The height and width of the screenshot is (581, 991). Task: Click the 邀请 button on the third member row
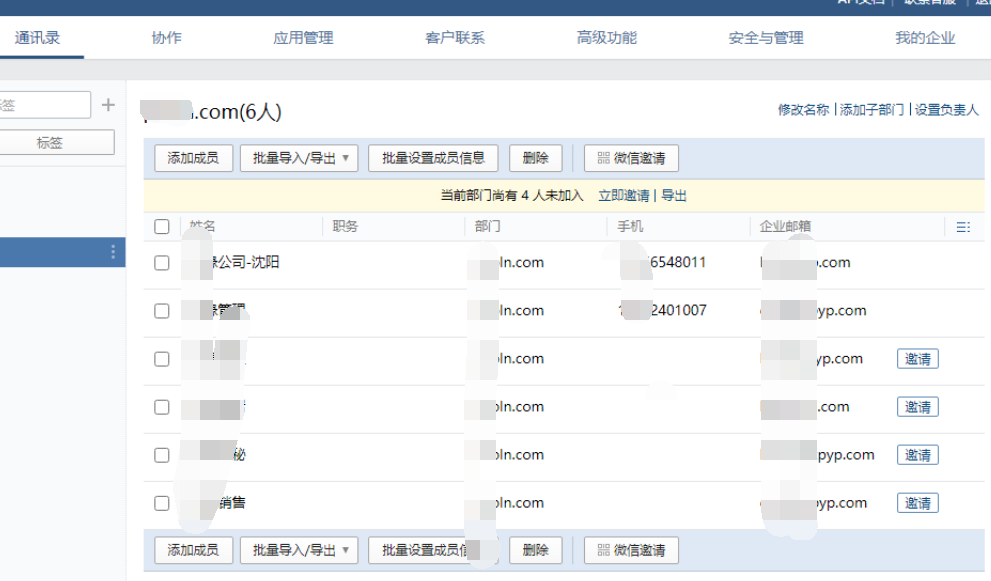pyautogui.click(x=917, y=358)
